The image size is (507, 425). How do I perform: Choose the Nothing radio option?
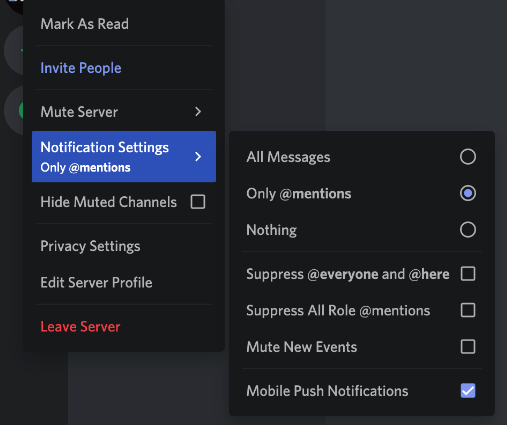coord(468,230)
